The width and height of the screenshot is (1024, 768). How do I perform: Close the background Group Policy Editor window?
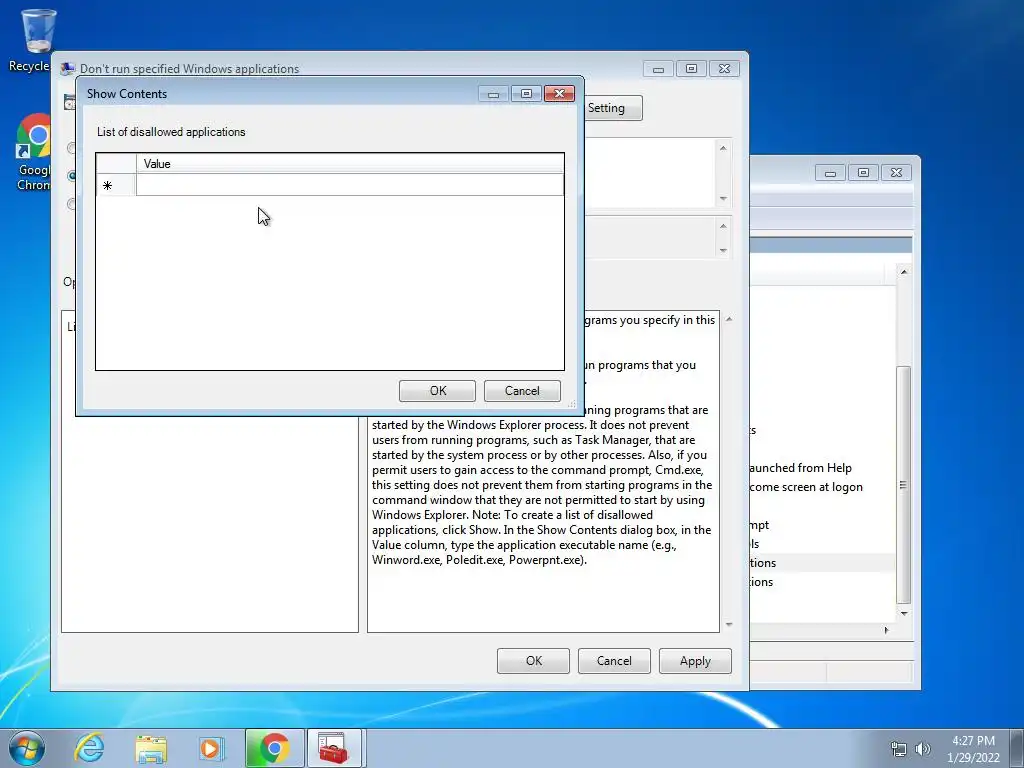pyautogui.click(x=896, y=173)
